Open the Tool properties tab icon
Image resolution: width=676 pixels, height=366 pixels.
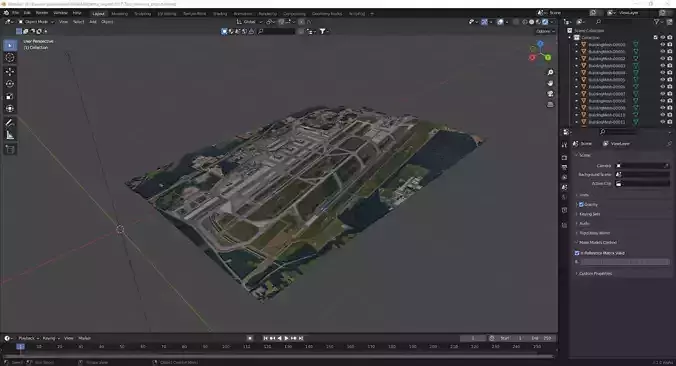564,145
